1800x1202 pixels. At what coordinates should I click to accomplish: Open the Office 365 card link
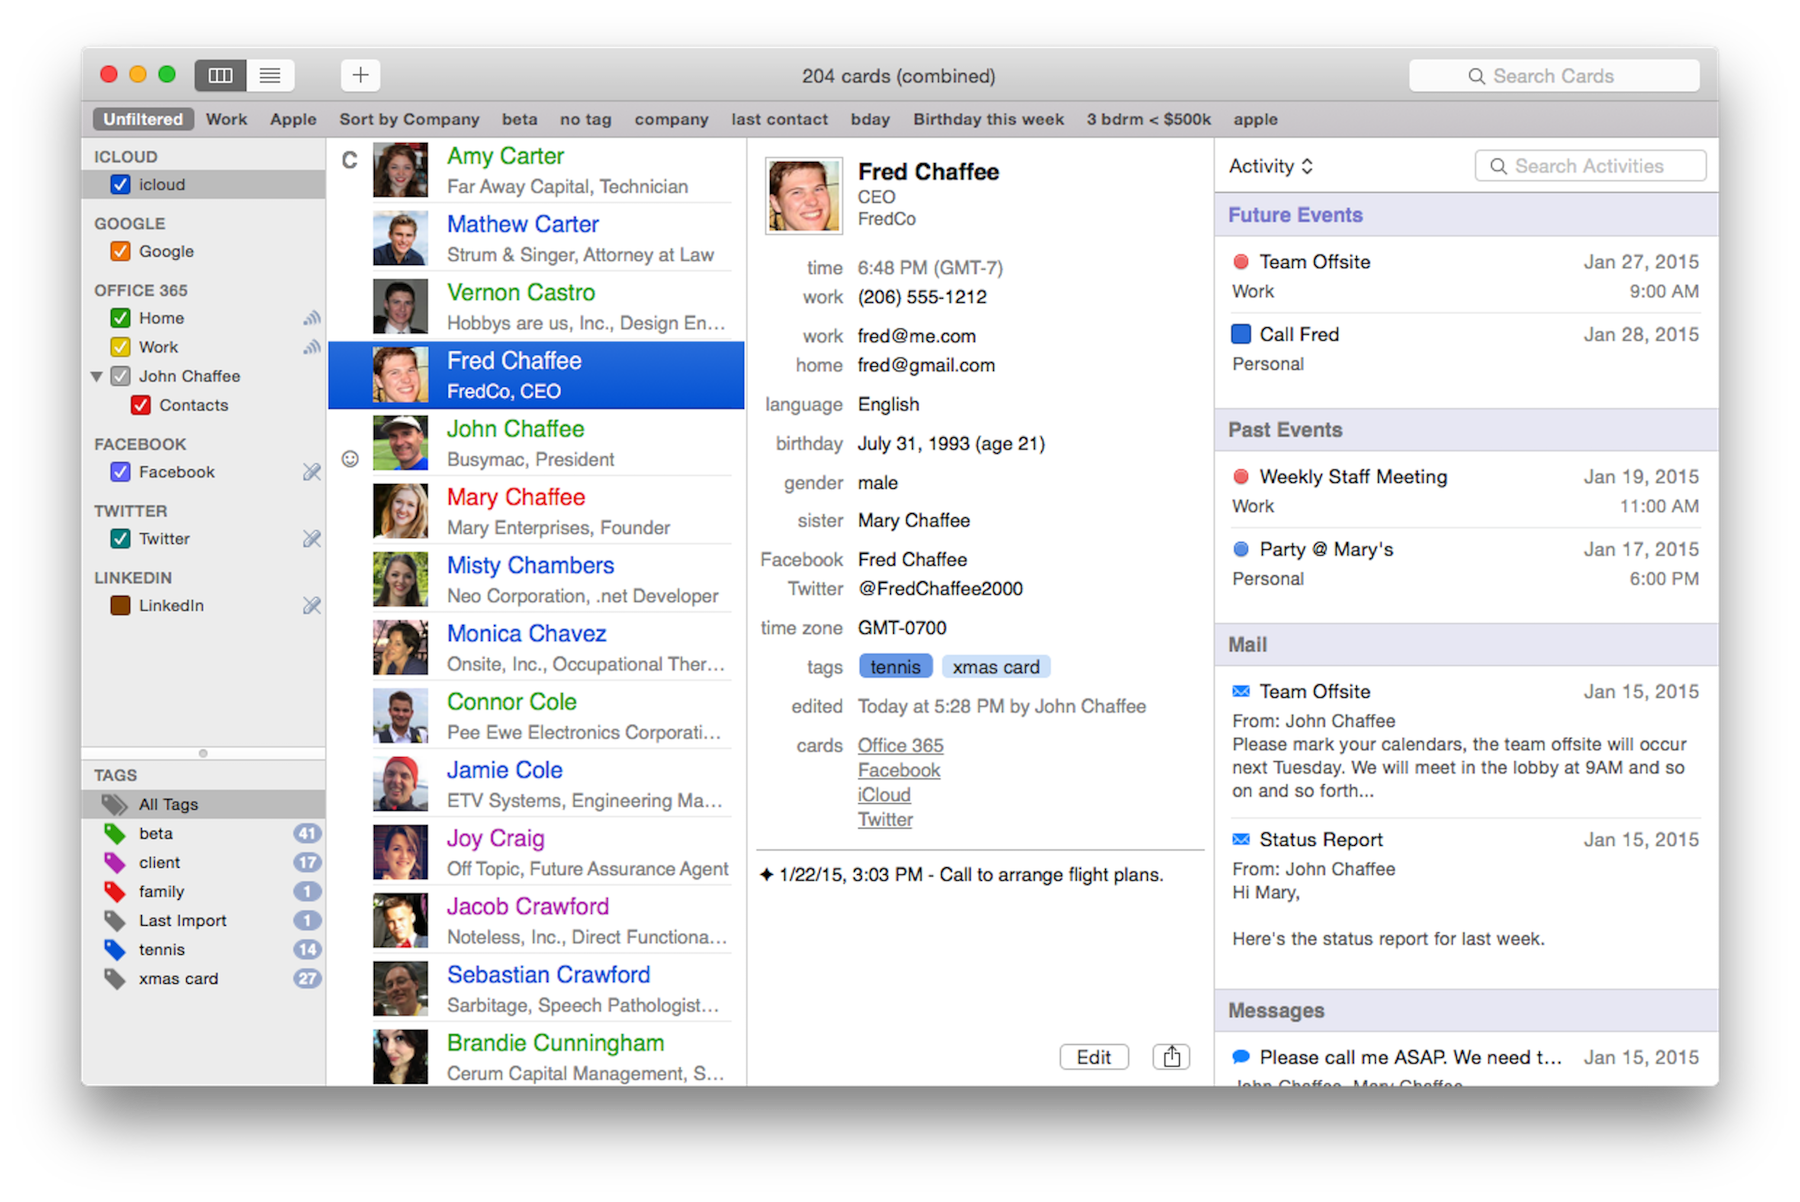tap(899, 745)
